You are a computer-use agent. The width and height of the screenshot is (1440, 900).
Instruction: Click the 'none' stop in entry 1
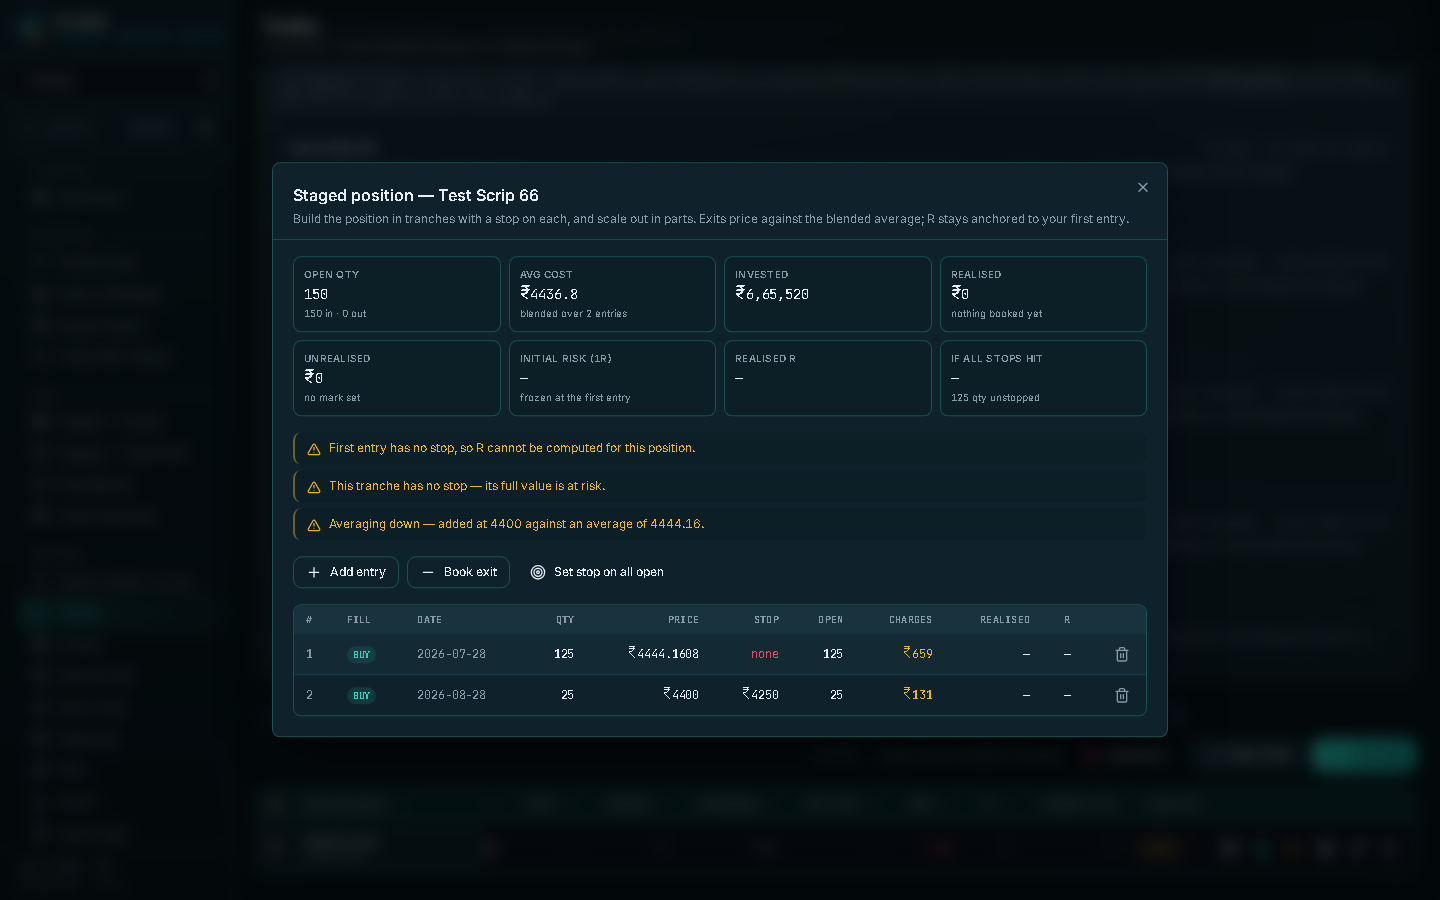765,654
